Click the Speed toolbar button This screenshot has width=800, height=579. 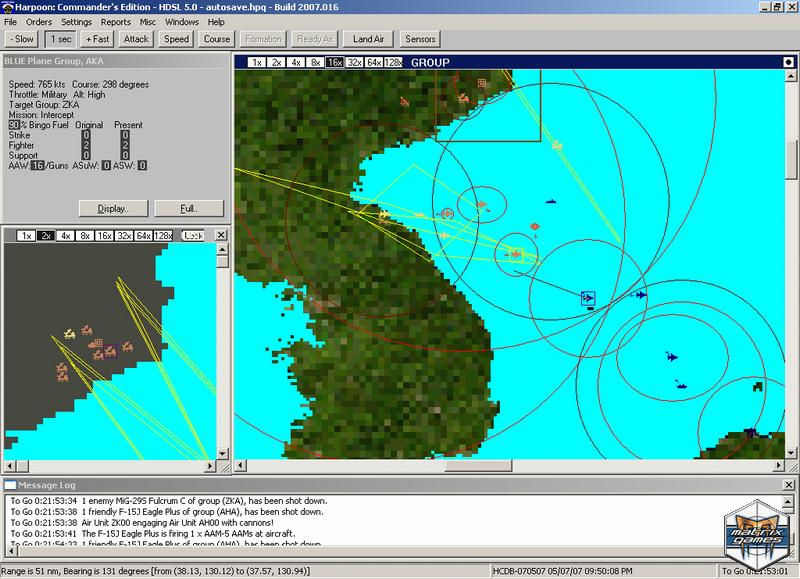(x=177, y=39)
